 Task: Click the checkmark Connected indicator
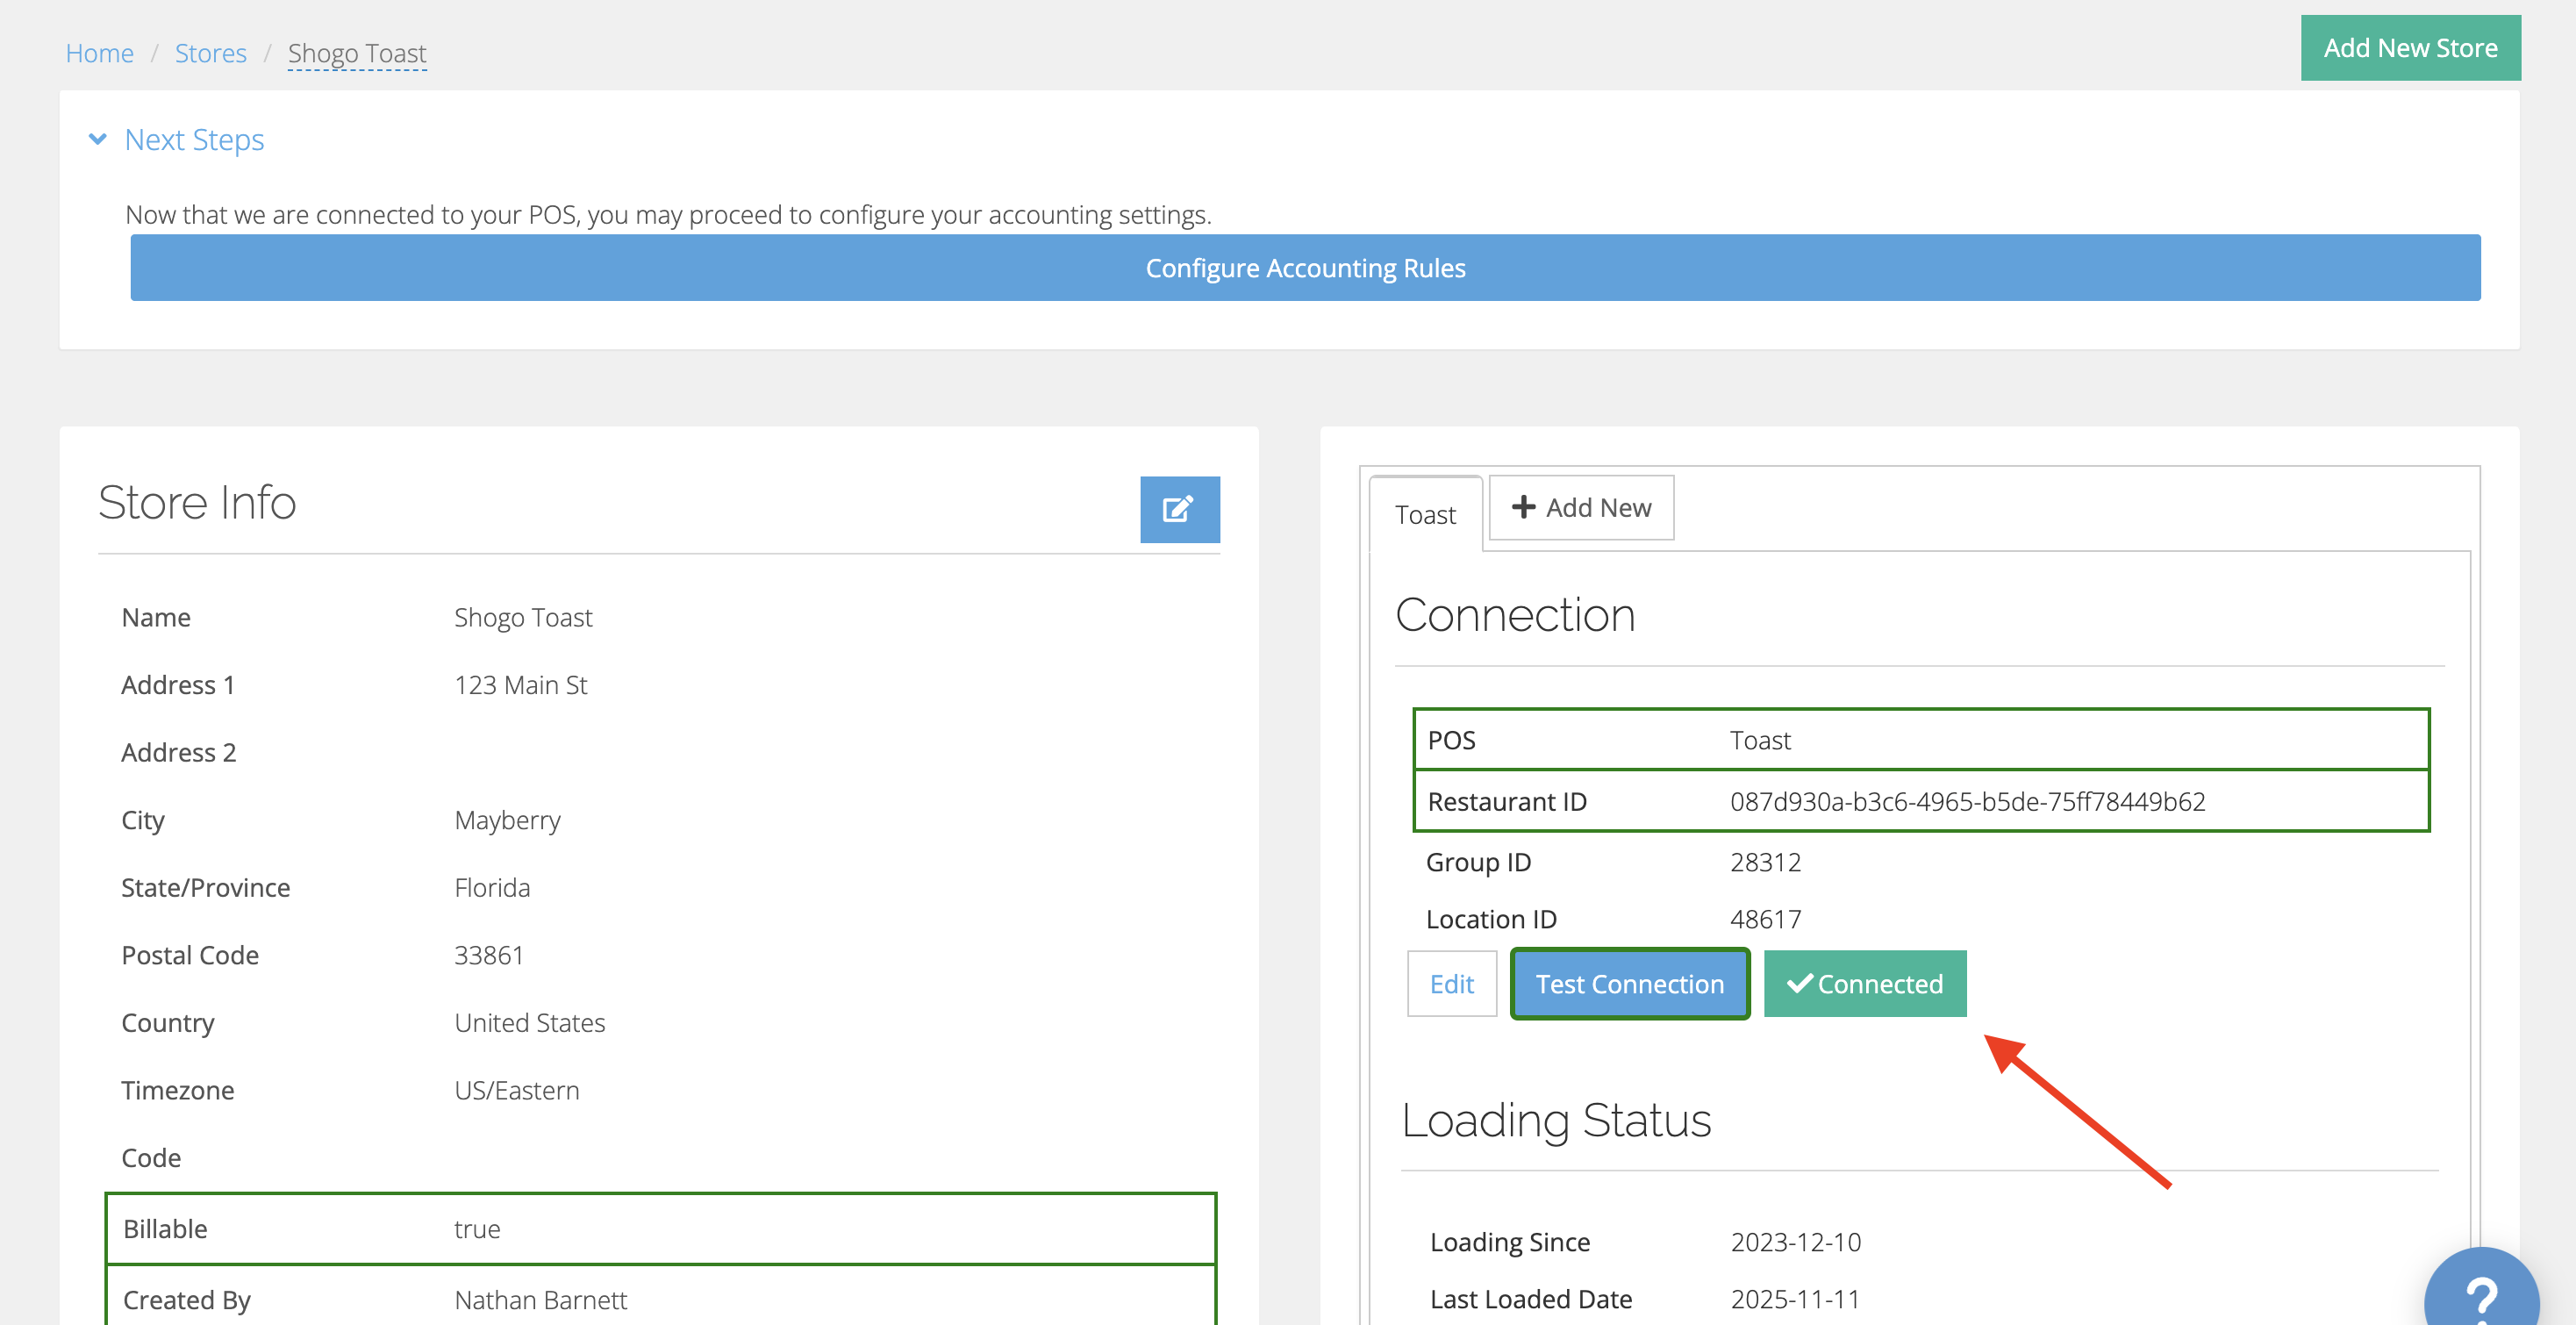click(x=1801, y=983)
